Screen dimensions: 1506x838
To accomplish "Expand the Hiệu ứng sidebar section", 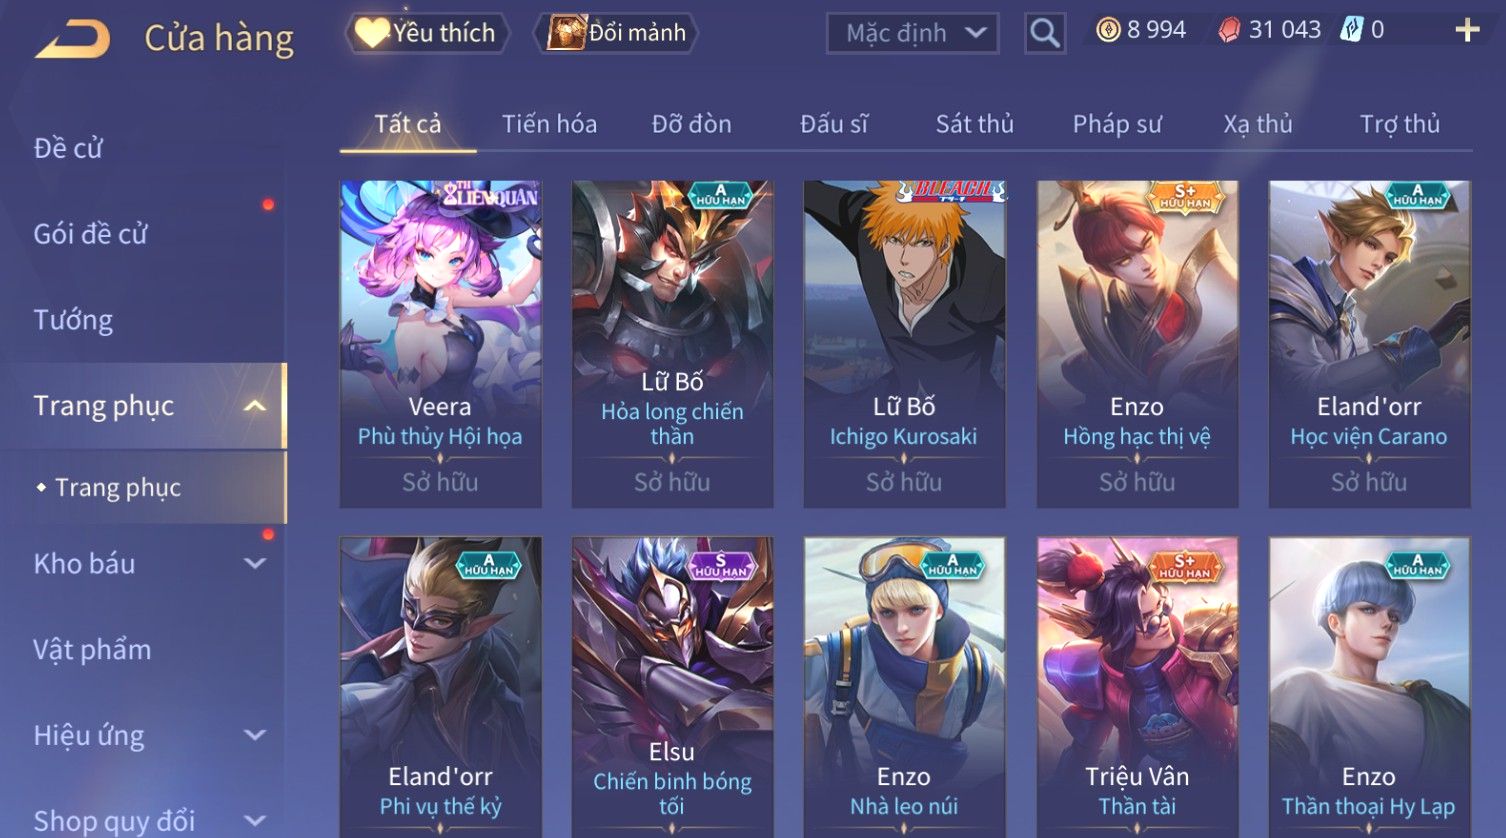I will (x=255, y=735).
